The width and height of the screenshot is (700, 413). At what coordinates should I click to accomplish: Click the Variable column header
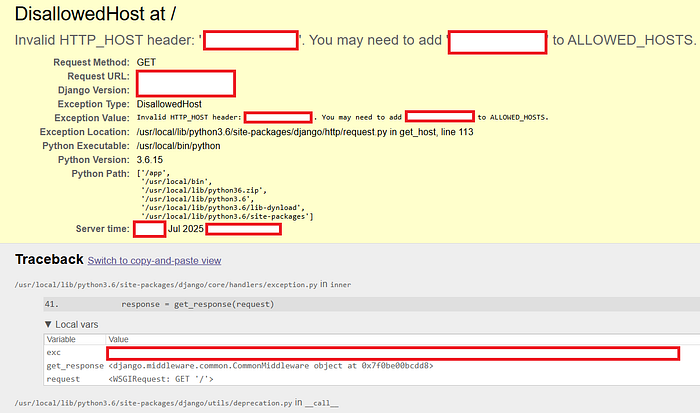pyautogui.click(x=61, y=339)
